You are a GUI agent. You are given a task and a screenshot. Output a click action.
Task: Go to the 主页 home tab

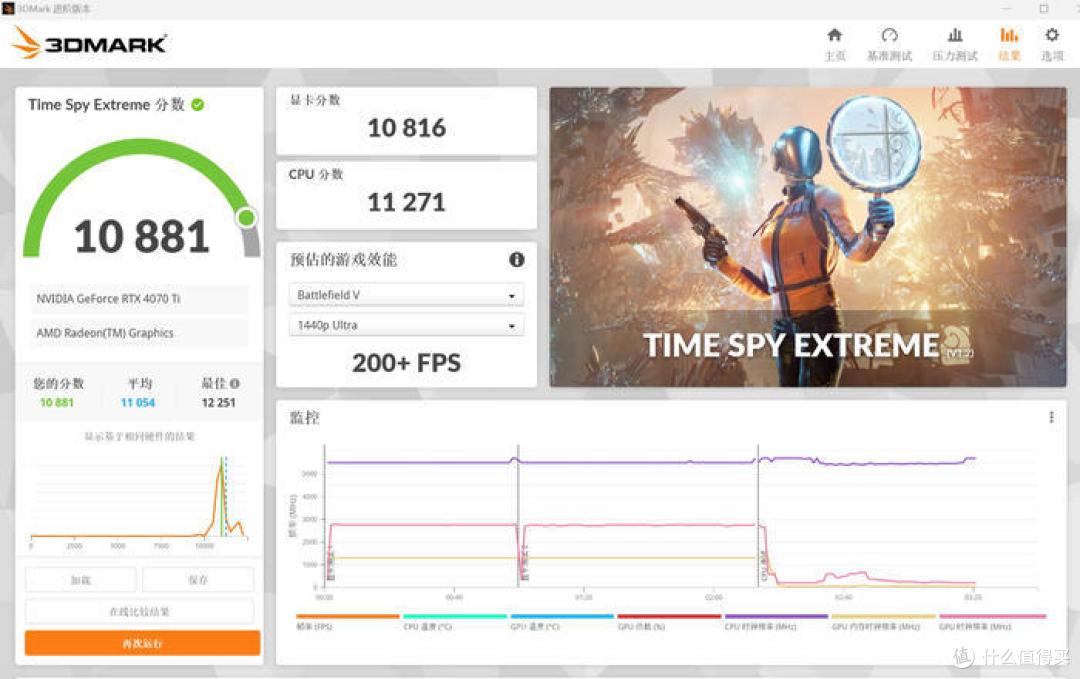click(x=834, y=44)
